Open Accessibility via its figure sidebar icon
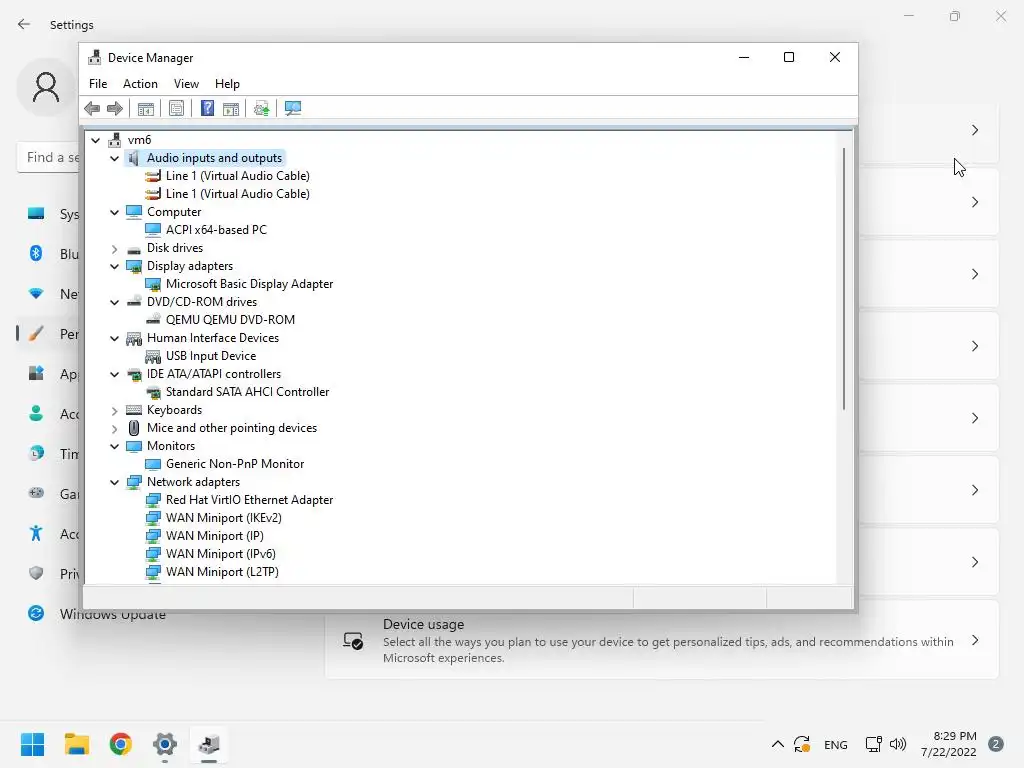This screenshot has width=1024, height=768. [x=36, y=534]
